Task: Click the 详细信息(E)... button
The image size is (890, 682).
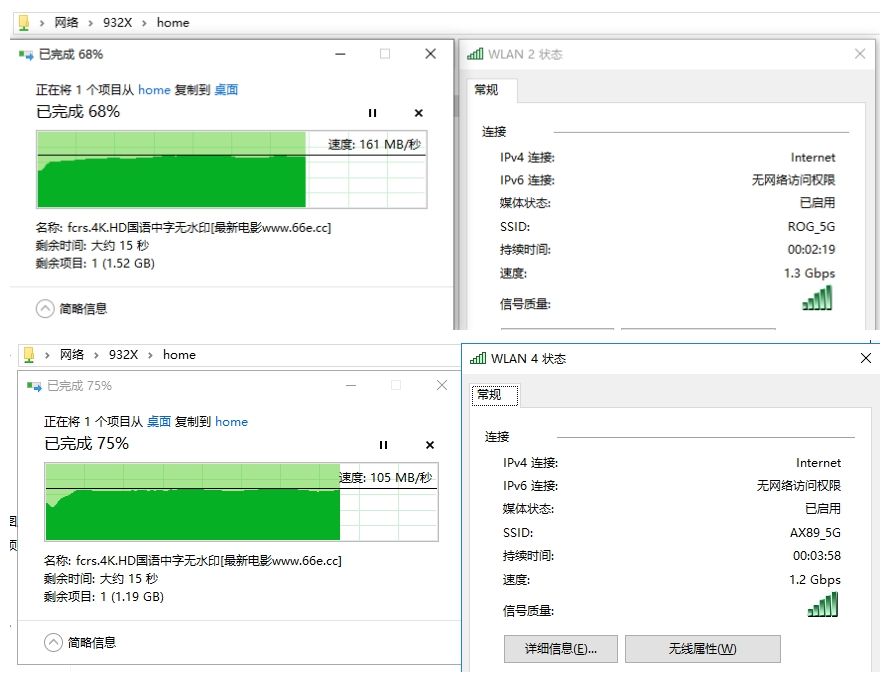Action: click(x=560, y=649)
